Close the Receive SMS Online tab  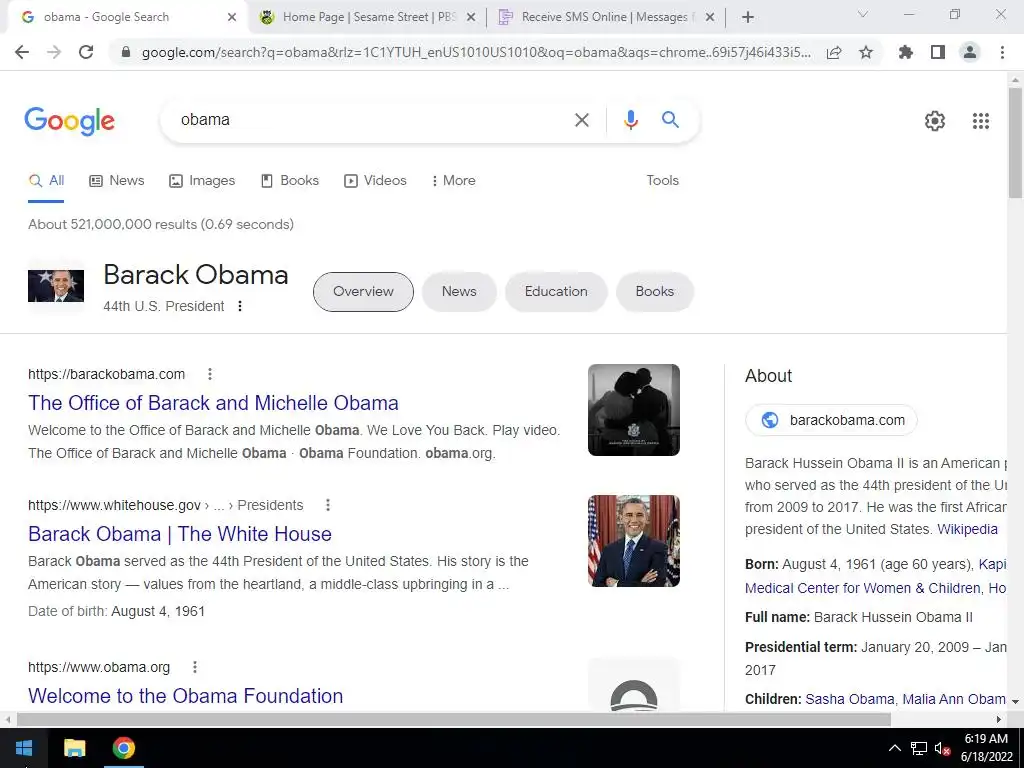pos(711,17)
